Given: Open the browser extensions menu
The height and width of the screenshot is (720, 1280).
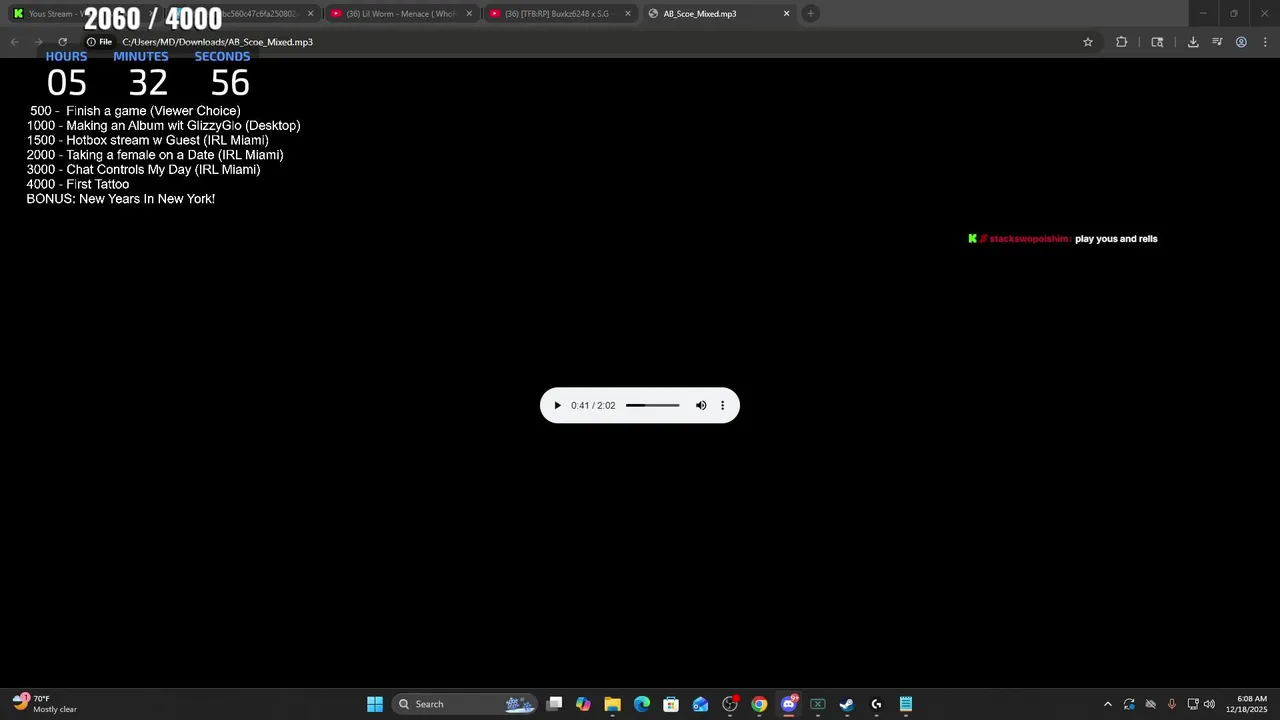Looking at the screenshot, I should 1121,42.
